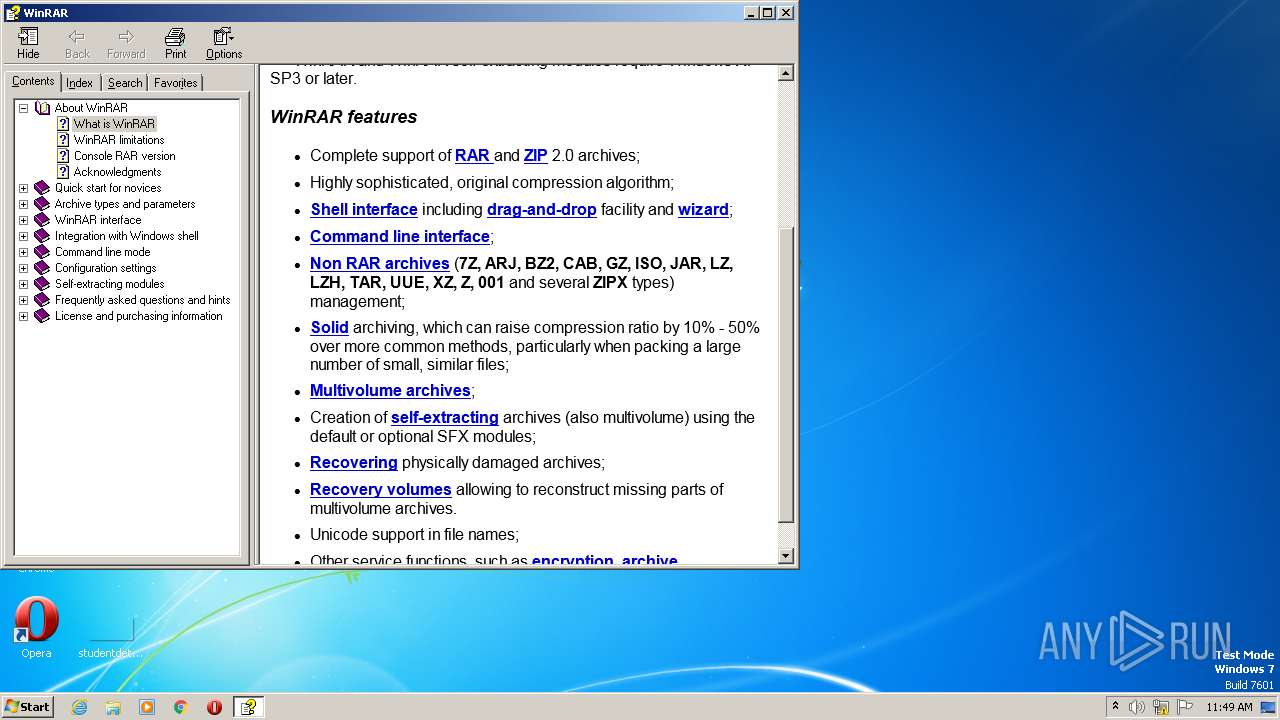The image size is (1280, 720).
Task: Switch to the Favorites tab
Action: click(175, 83)
